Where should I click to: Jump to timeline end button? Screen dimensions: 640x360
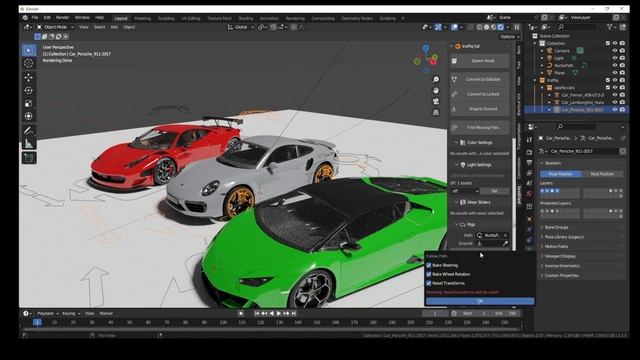click(294, 313)
